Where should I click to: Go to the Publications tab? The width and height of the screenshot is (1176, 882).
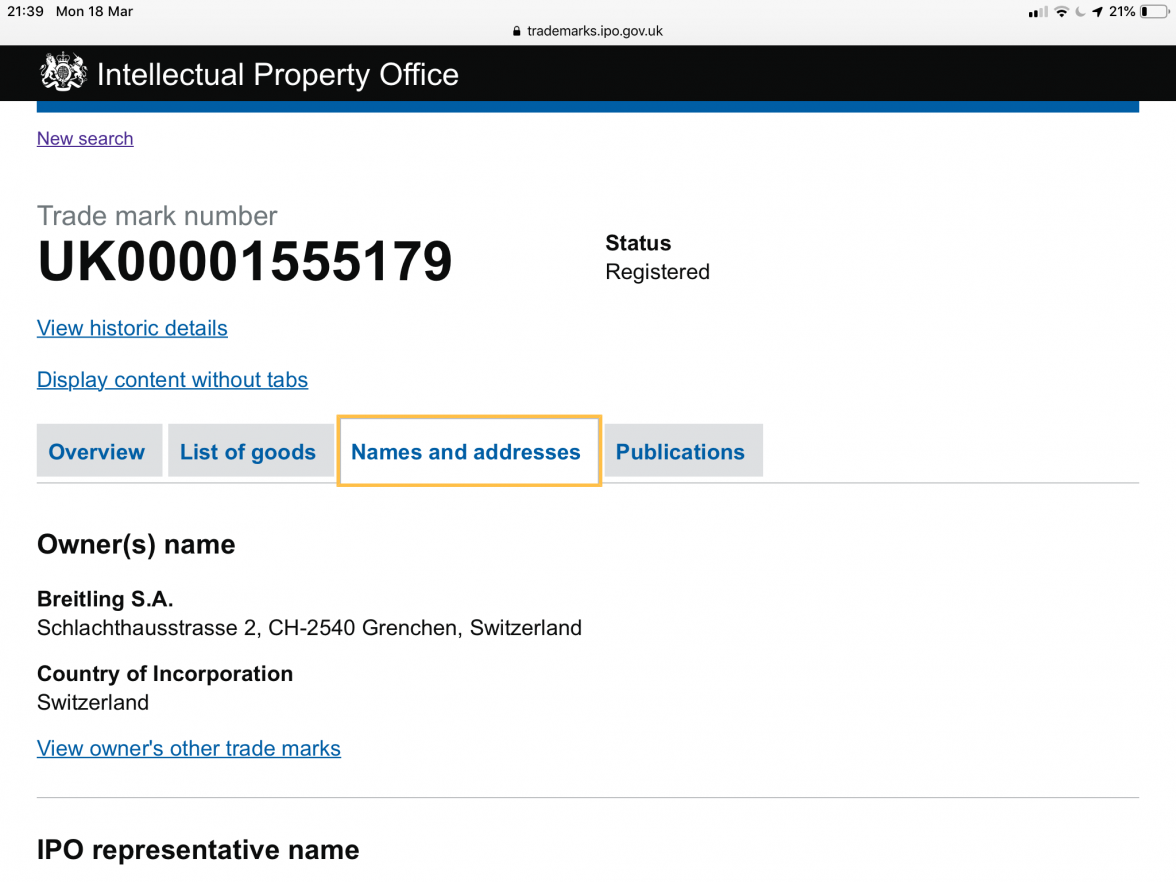click(680, 452)
